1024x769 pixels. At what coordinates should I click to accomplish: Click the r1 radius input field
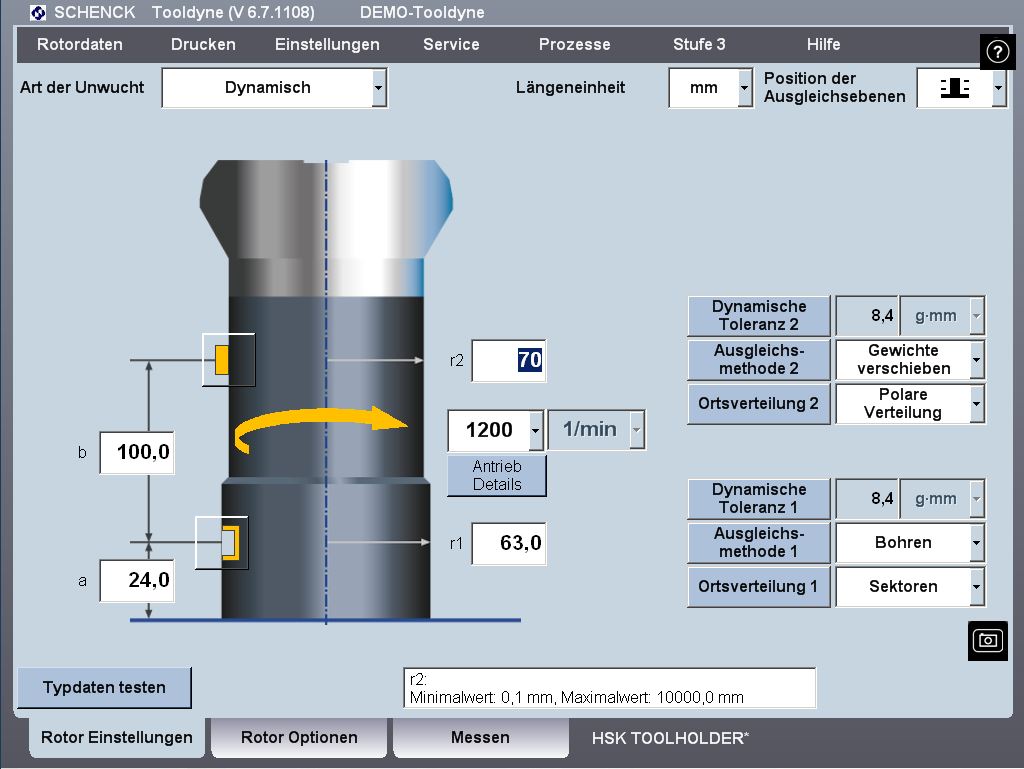tap(509, 543)
